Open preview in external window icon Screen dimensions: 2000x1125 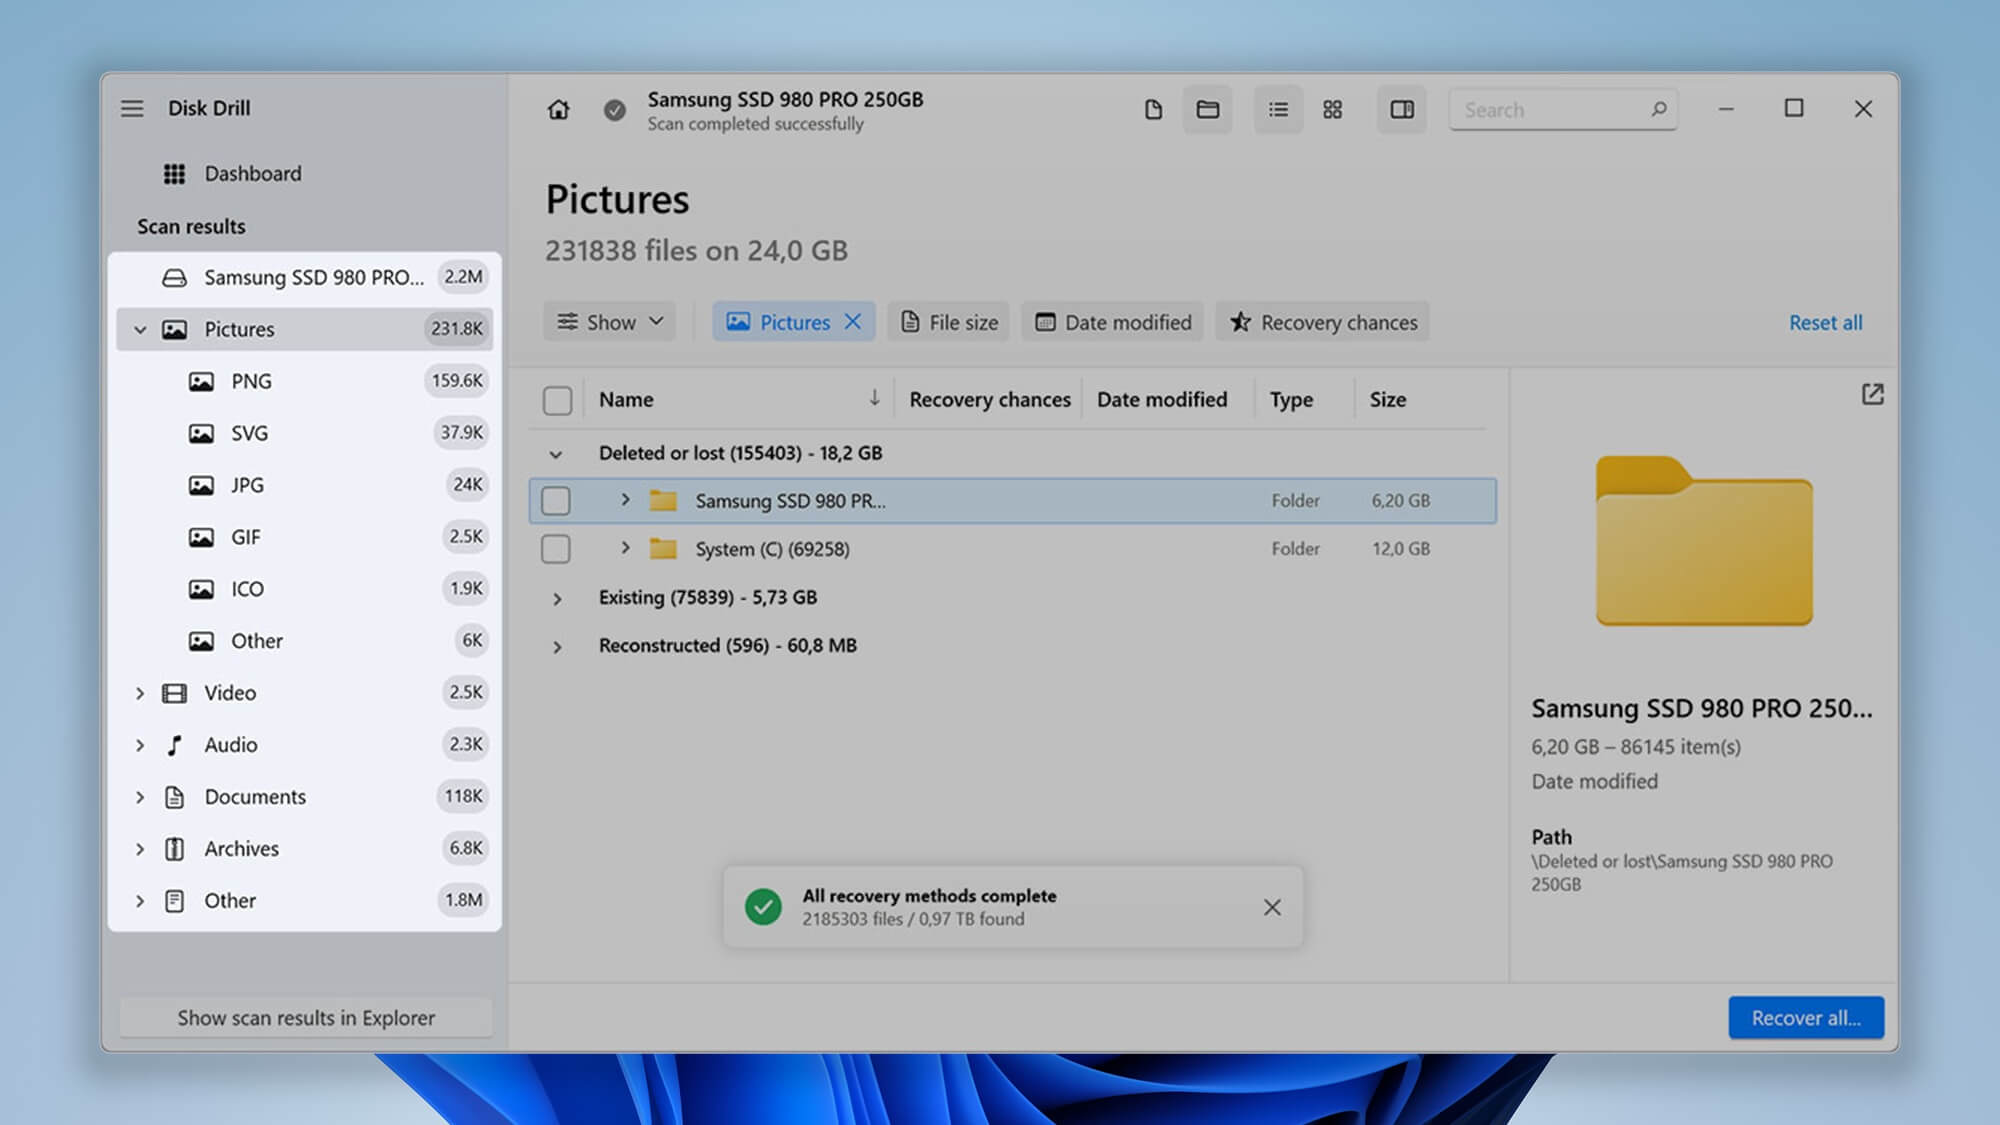click(x=1873, y=394)
